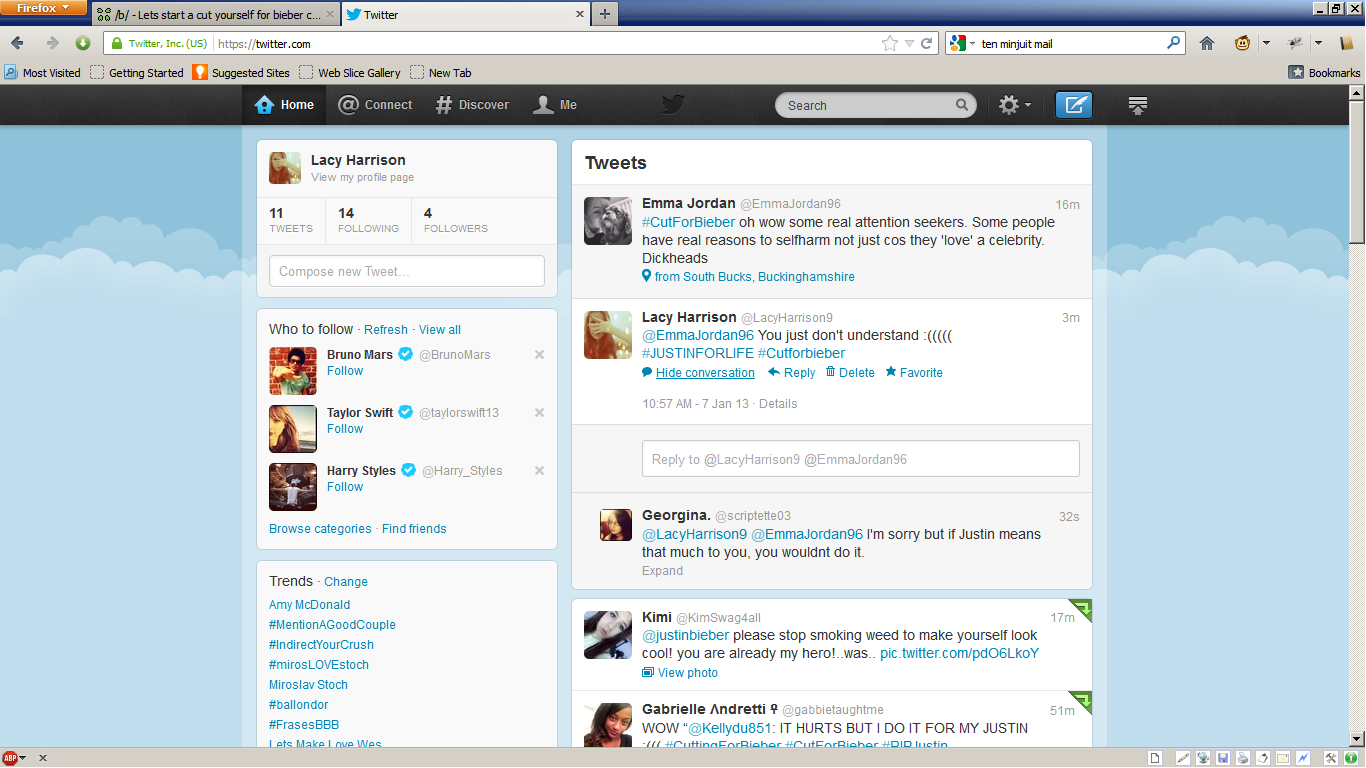
Task: Click the Twitter bird logo in navbar
Action: pyautogui.click(x=673, y=105)
